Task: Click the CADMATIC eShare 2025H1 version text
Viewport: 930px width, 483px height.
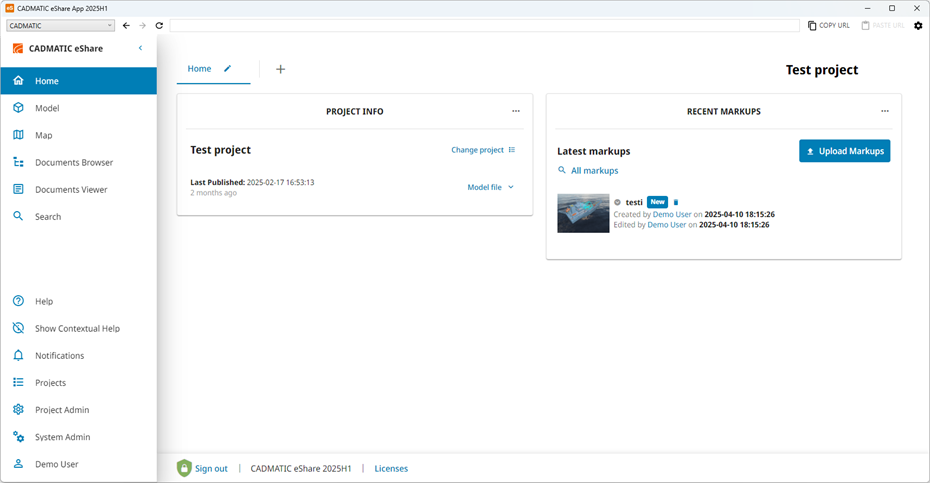Action: (301, 469)
